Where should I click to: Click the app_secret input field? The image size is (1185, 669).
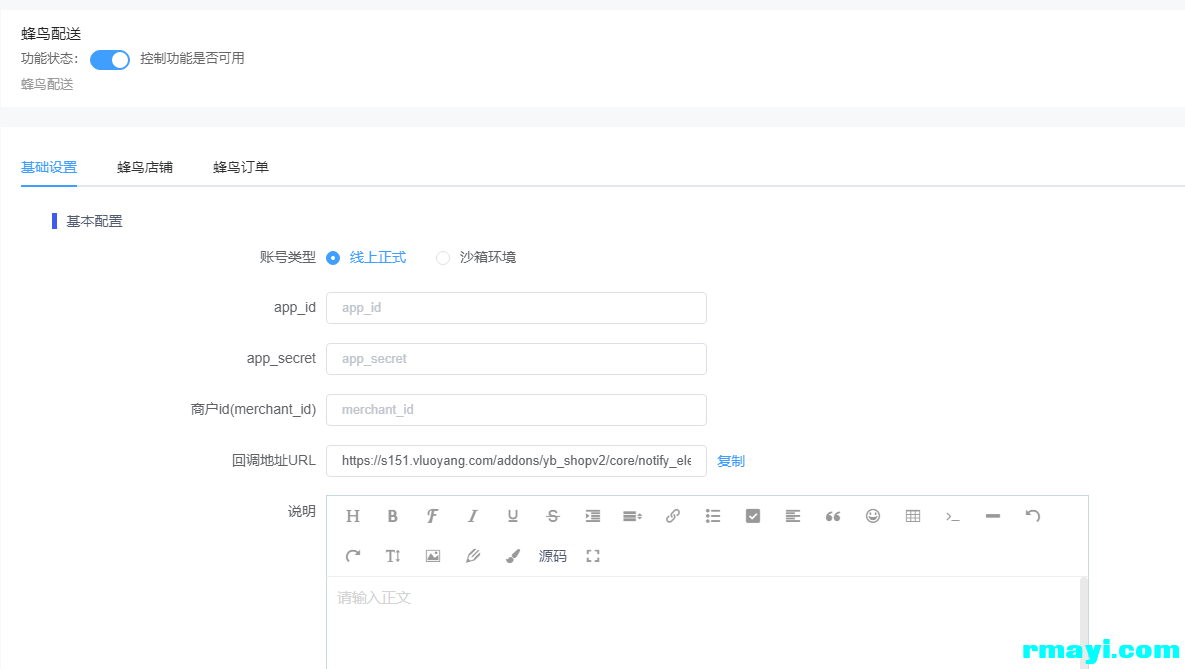click(516, 359)
